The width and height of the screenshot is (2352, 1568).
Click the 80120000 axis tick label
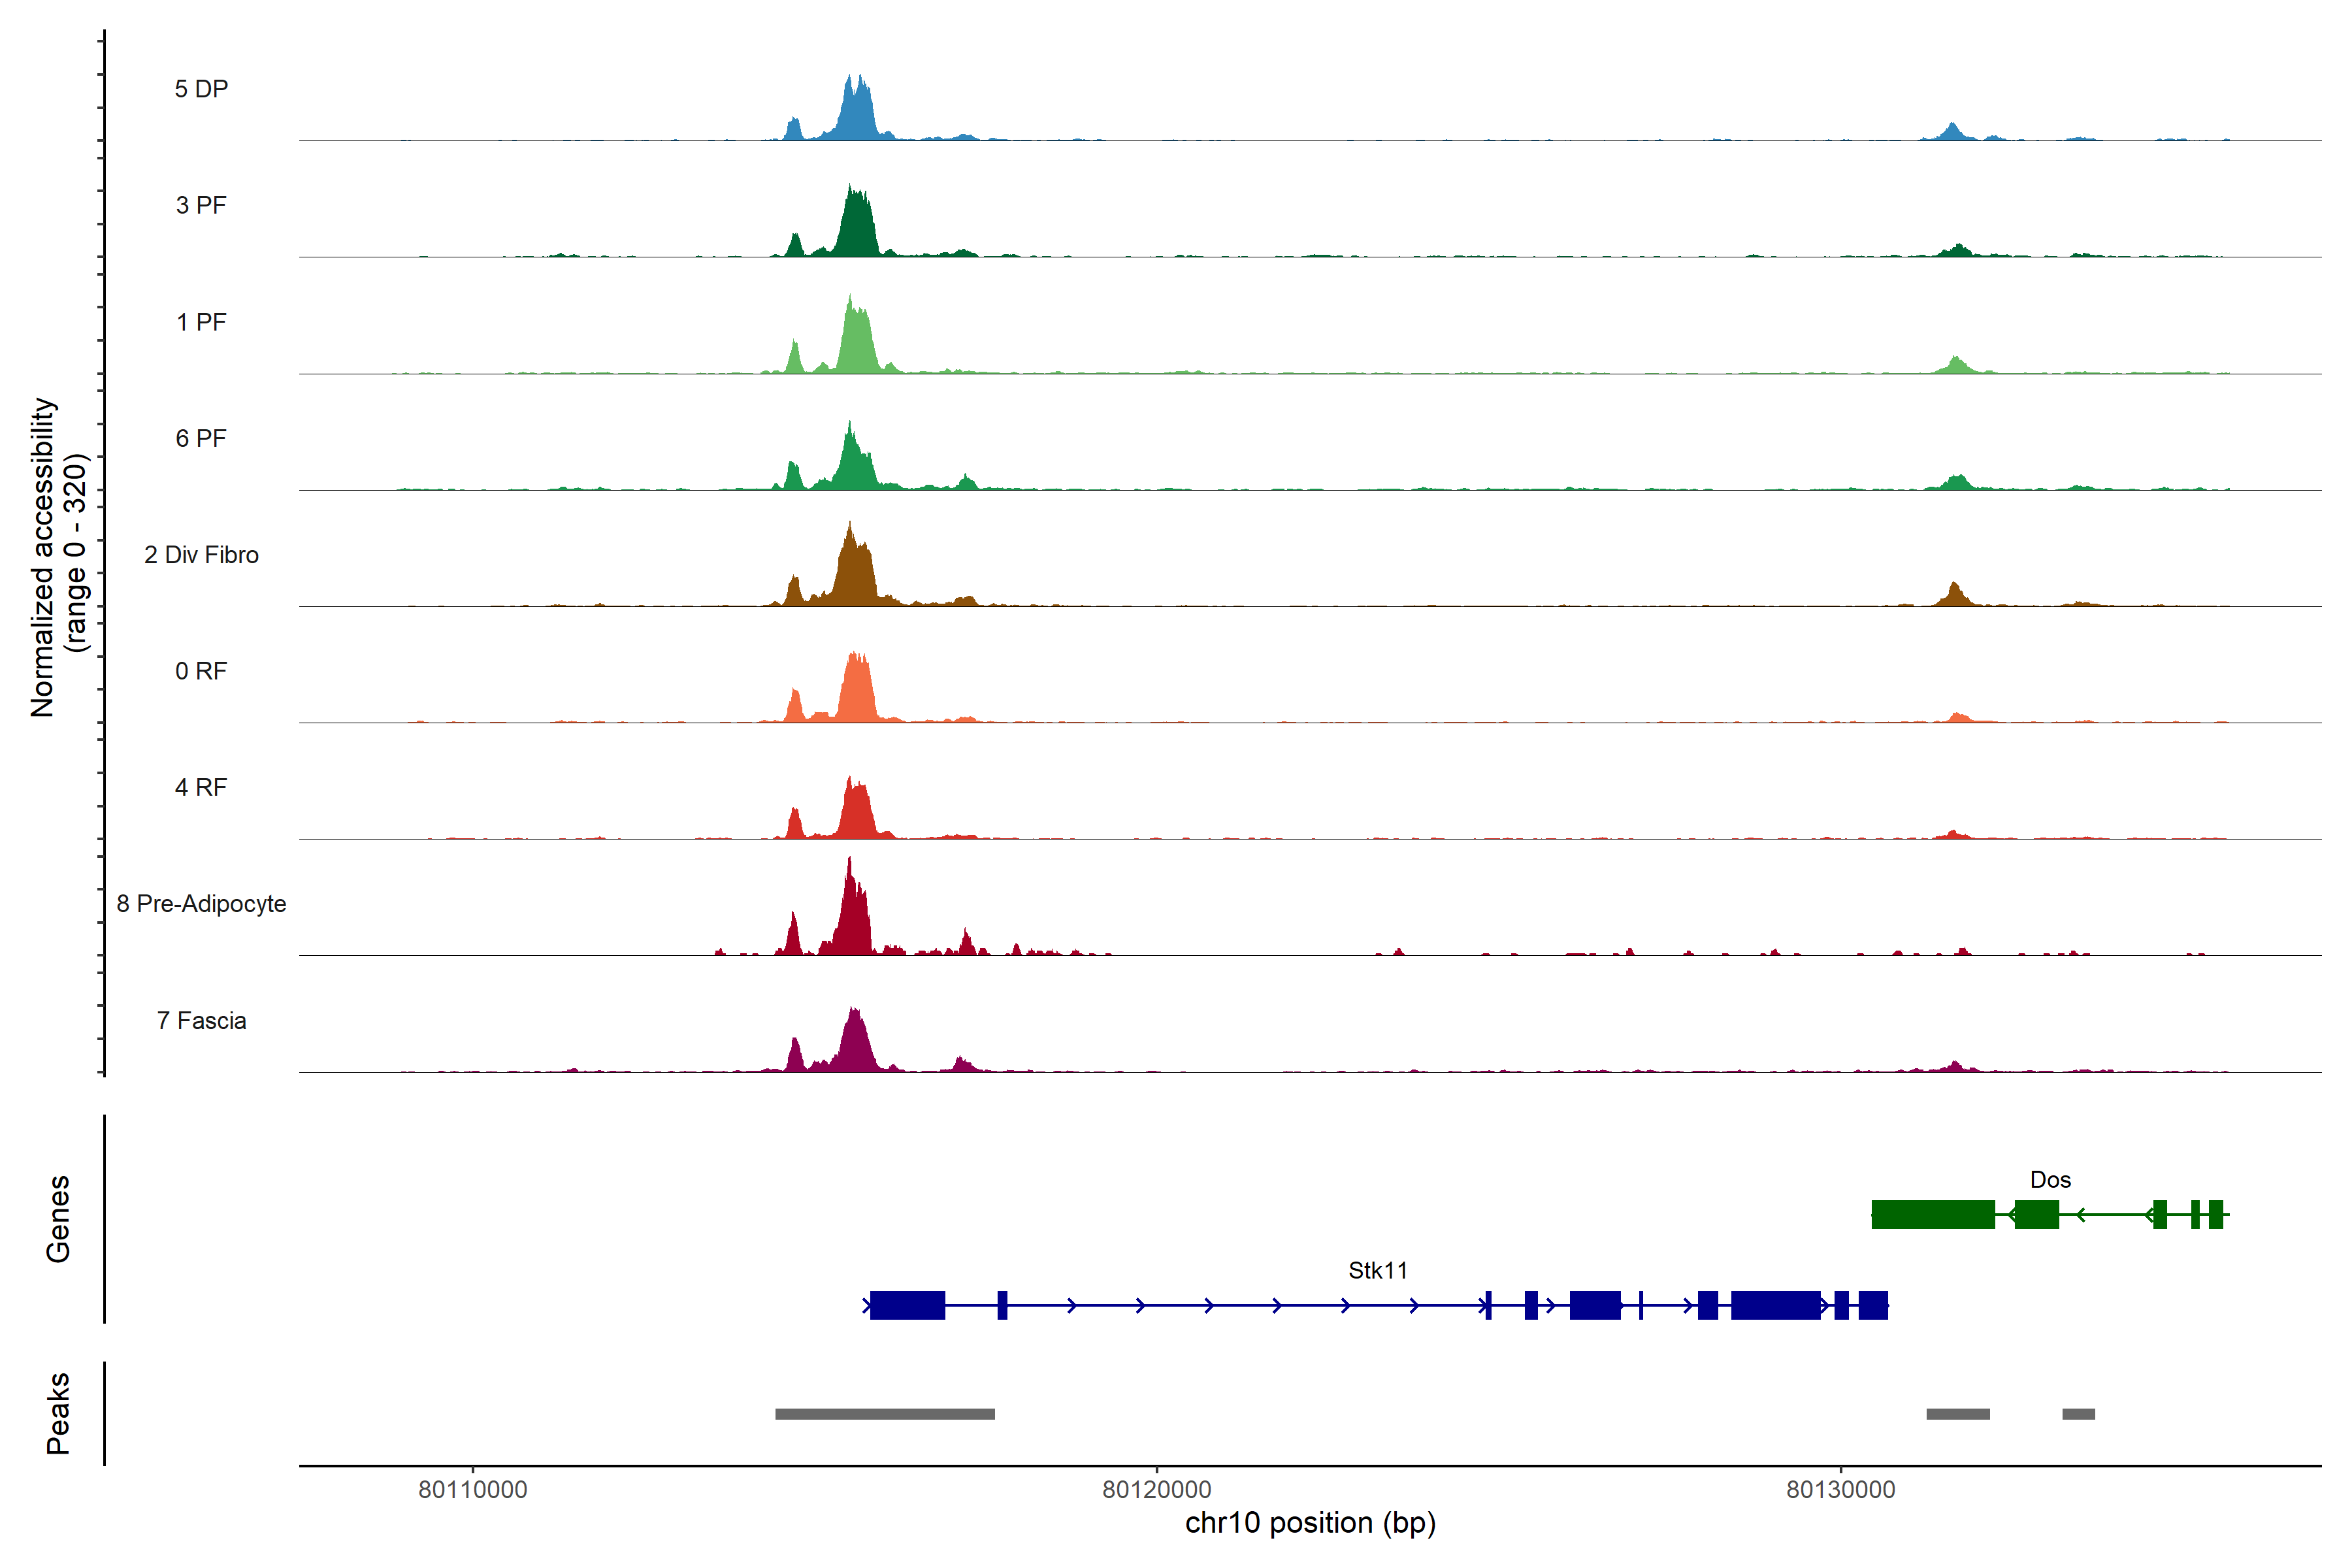tap(1156, 1489)
